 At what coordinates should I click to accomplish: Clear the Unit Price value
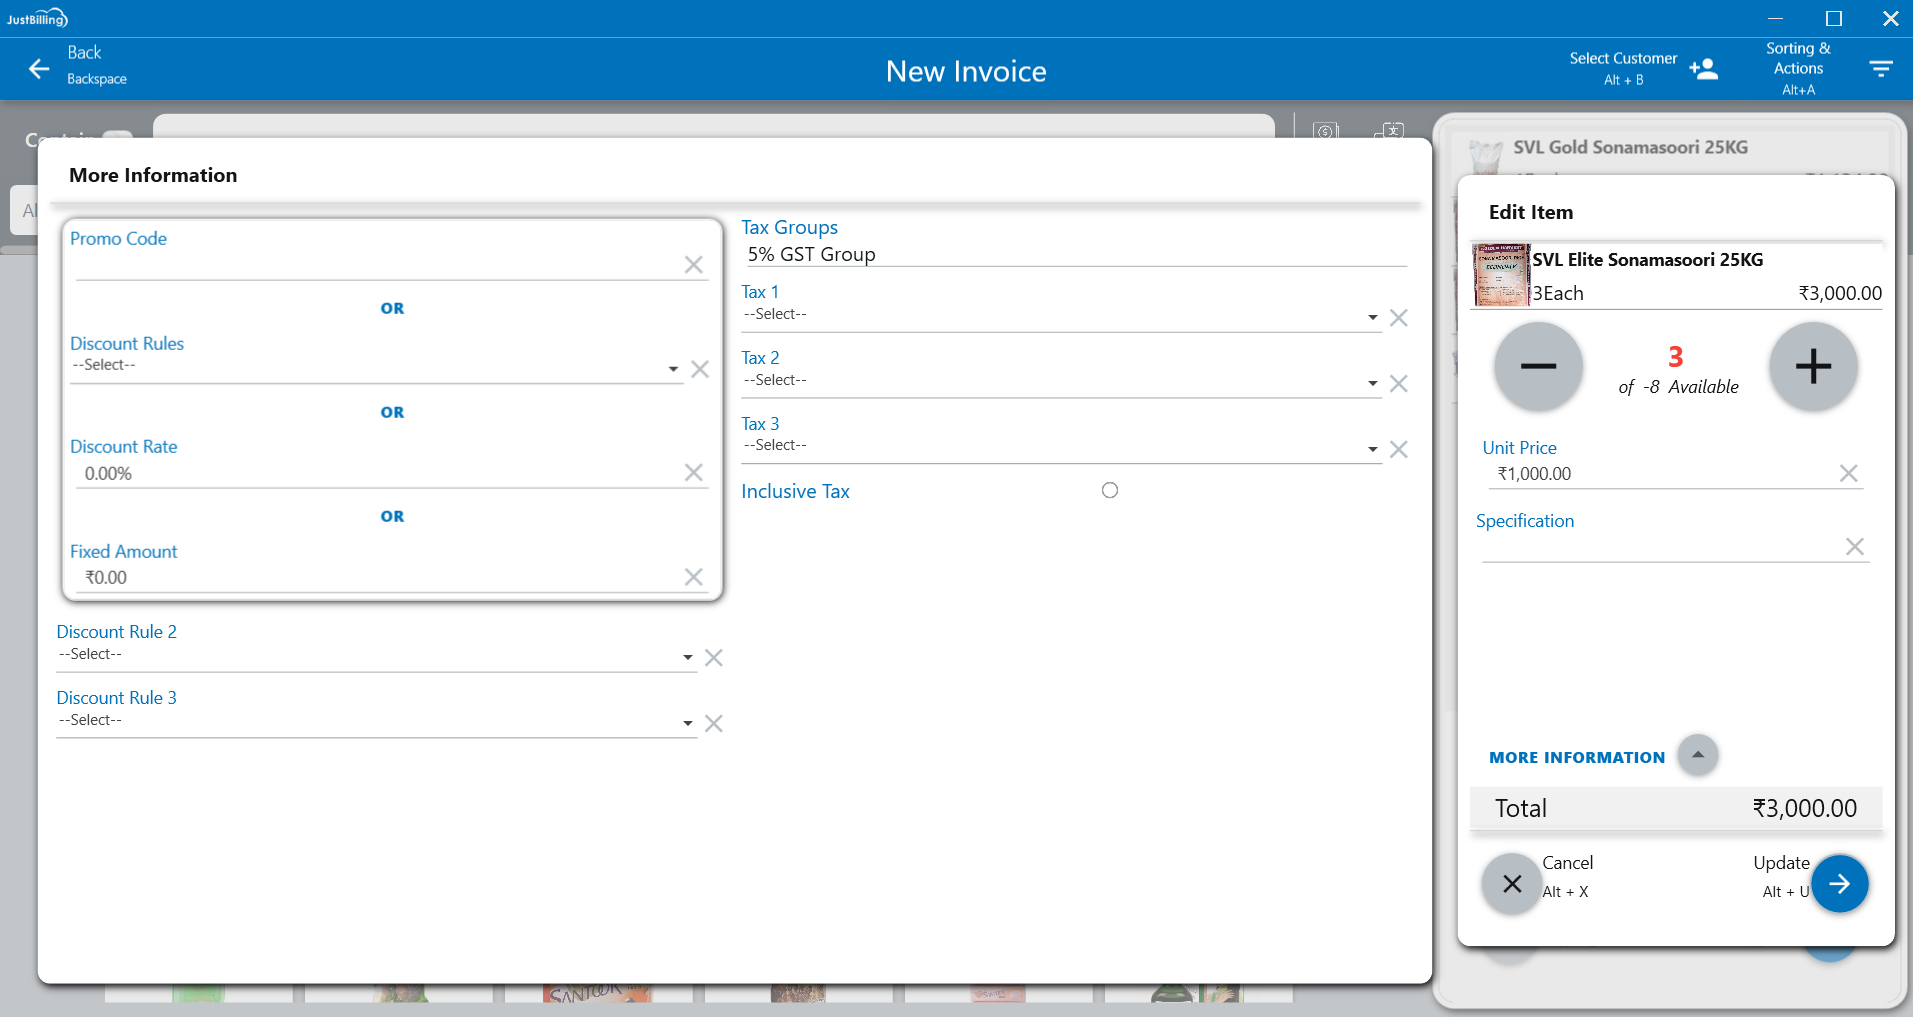pos(1848,474)
